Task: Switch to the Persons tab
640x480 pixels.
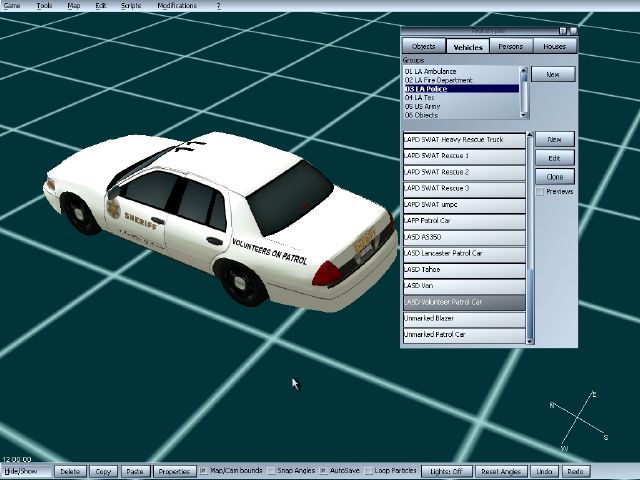Action: (x=511, y=46)
